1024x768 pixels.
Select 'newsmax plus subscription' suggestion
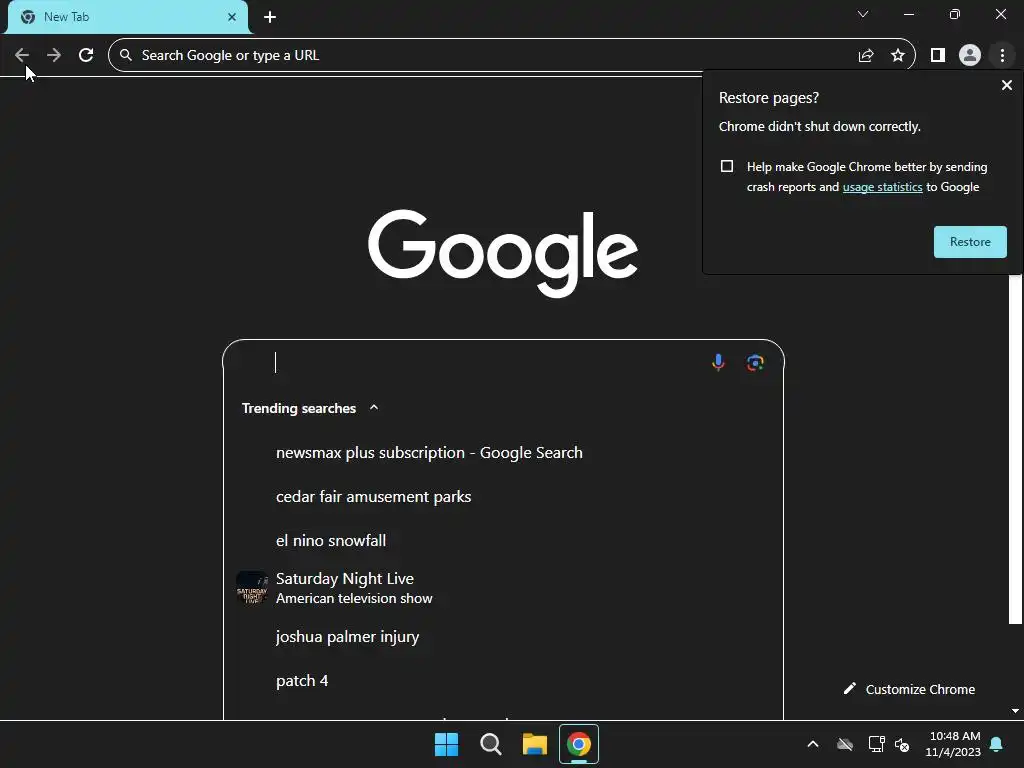coord(503,453)
